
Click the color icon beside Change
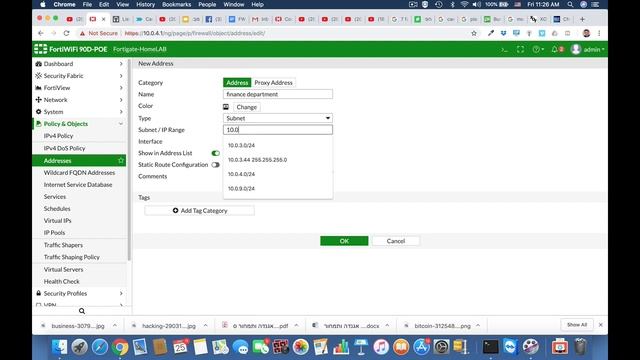coord(226,107)
